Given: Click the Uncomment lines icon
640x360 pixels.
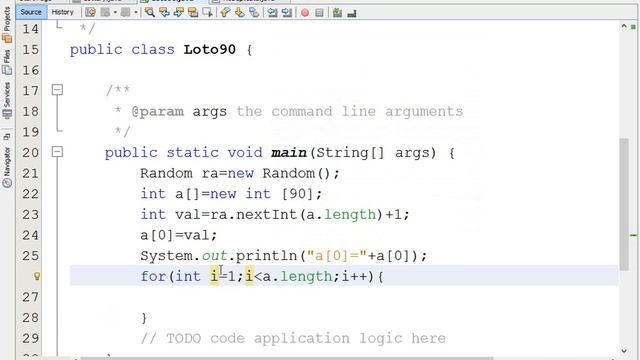Looking at the screenshot, I should [x=352, y=13].
